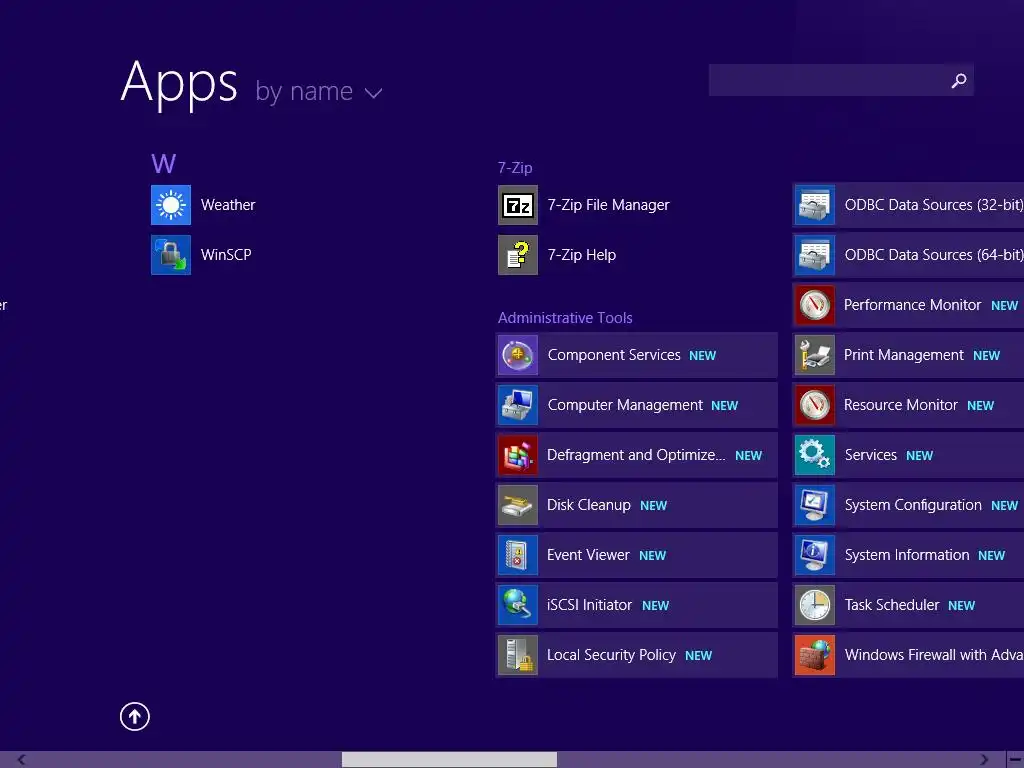The width and height of the screenshot is (1024, 768).
Task: Click the 'Task Scheduler' label text
Action: (892, 605)
